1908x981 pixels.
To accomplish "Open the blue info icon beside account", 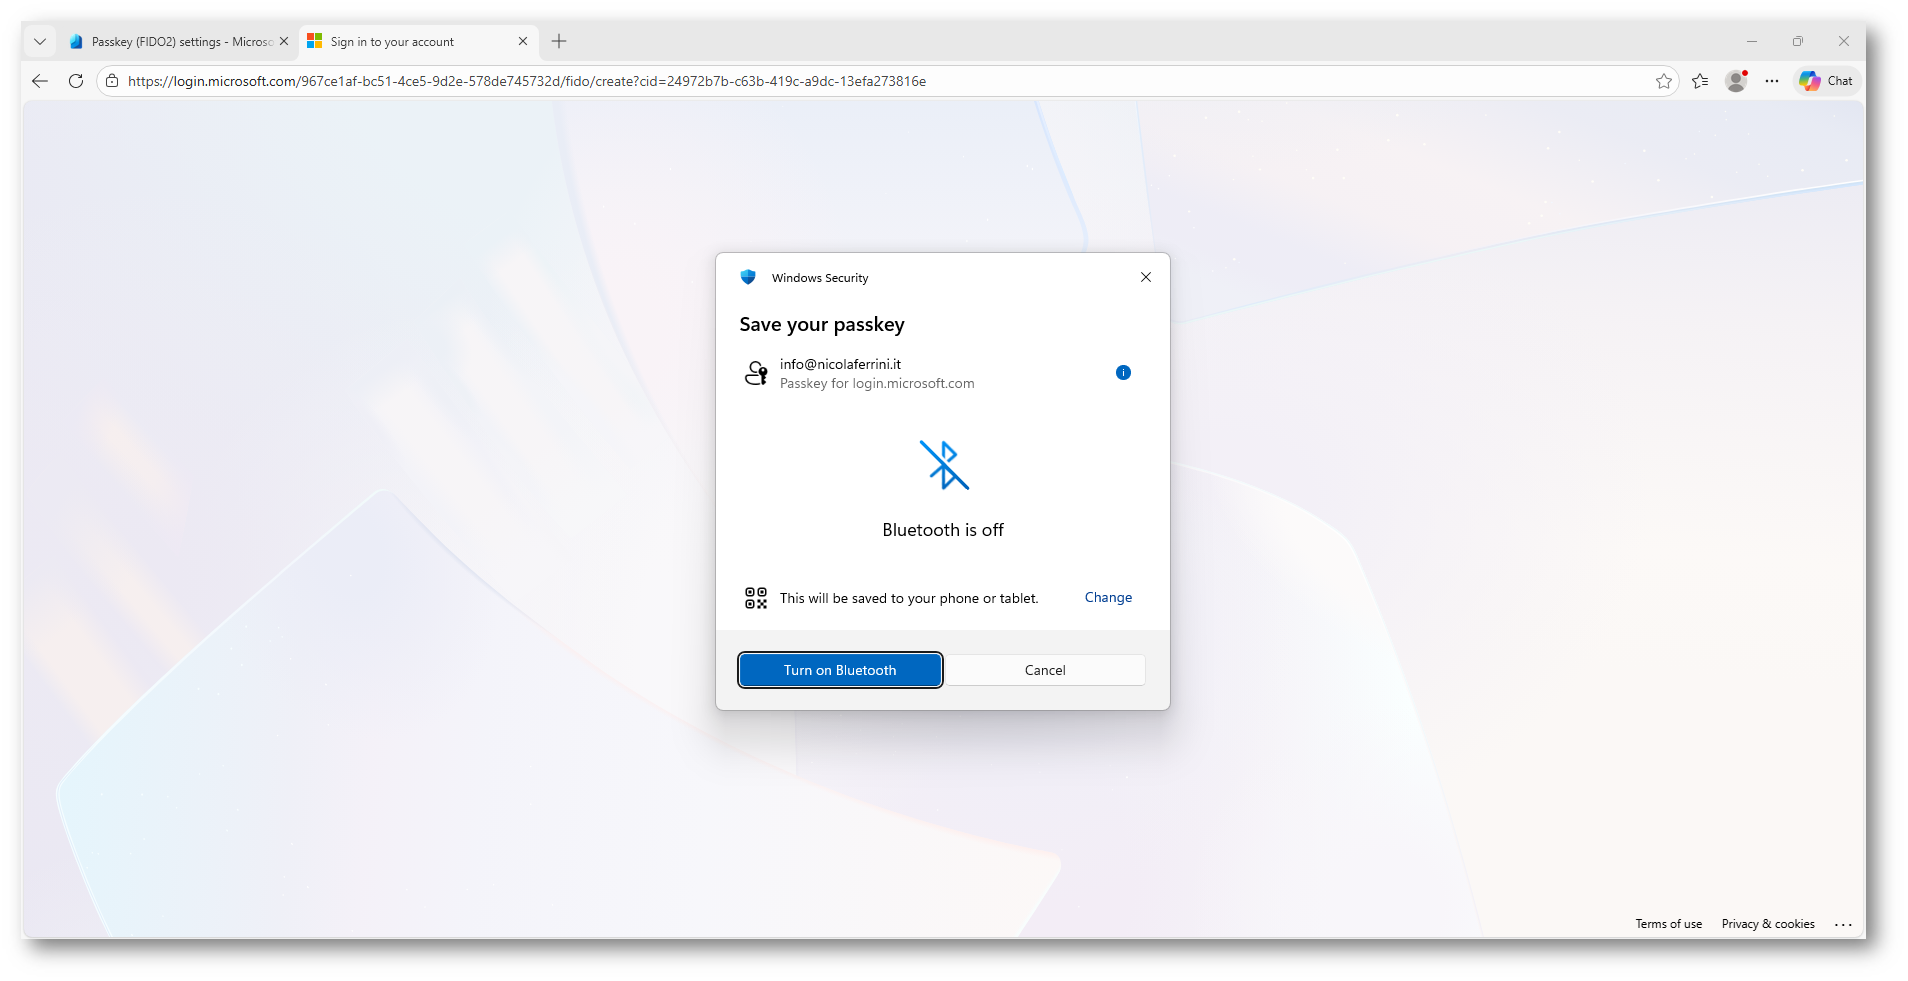I will click(1123, 372).
